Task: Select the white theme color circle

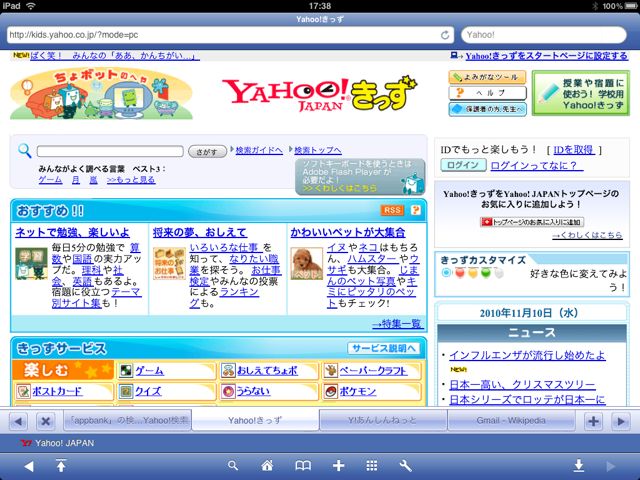Action: tap(499, 272)
